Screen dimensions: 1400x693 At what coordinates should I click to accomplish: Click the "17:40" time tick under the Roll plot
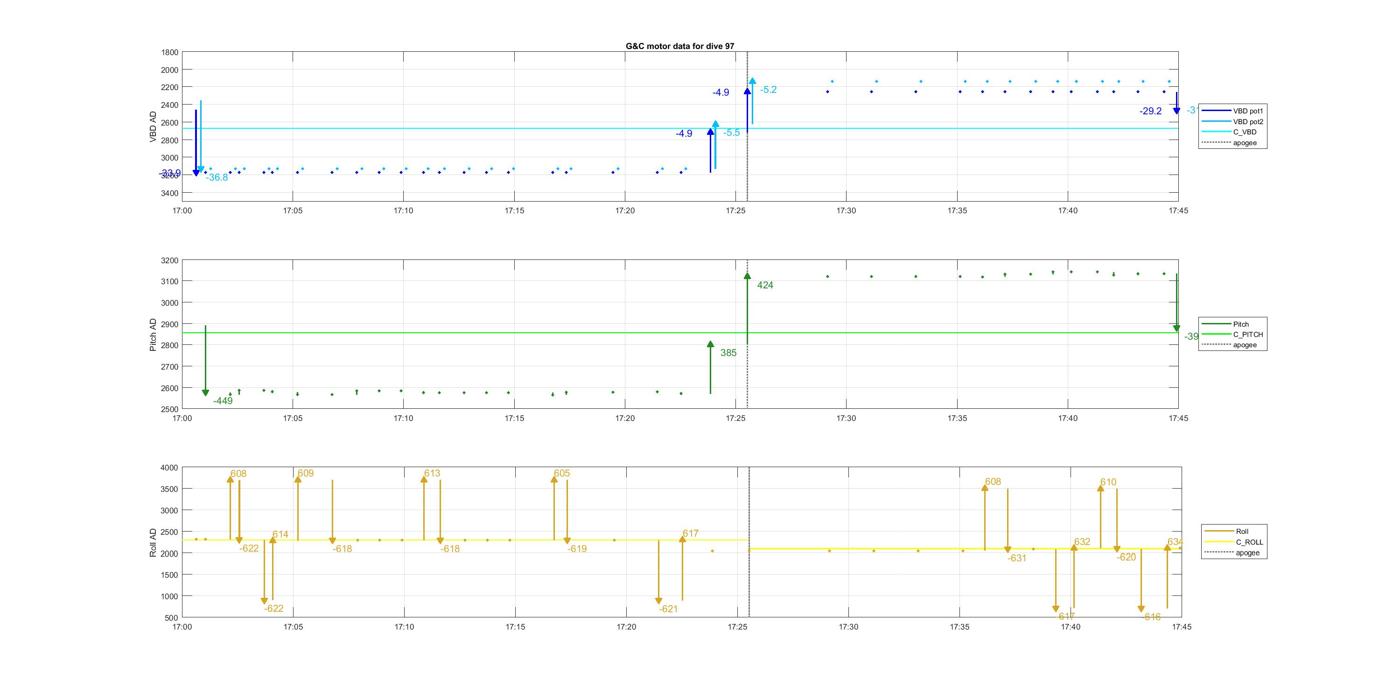point(1070,627)
